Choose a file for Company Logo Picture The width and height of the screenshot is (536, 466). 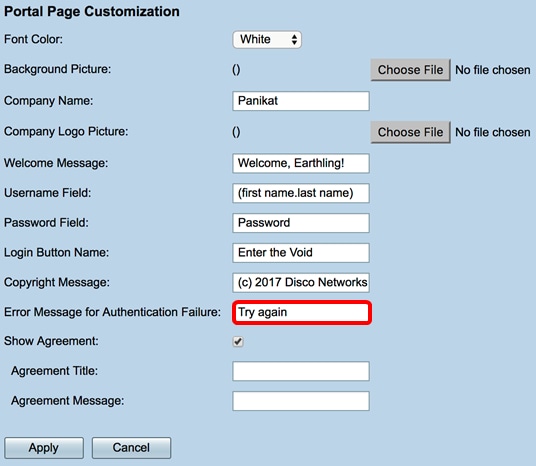[x=411, y=132]
